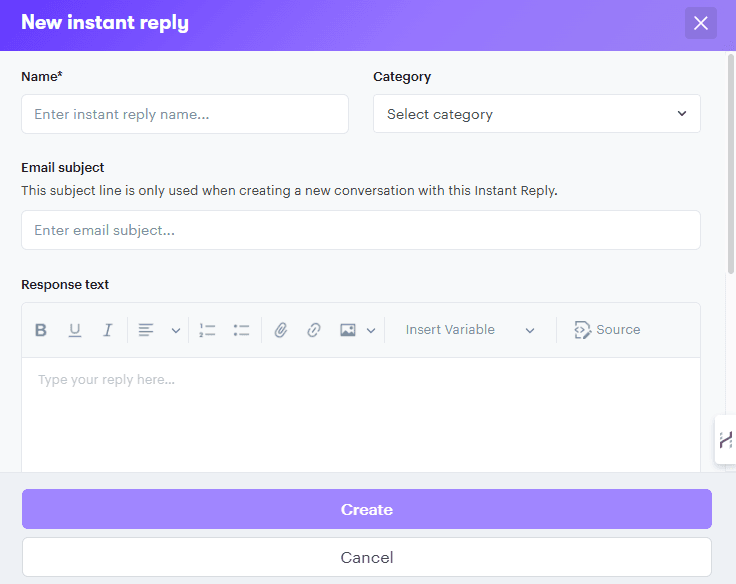Click the dialog vertical scrollbar
This screenshot has width=736, height=584.
pyautogui.click(x=730, y=164)
